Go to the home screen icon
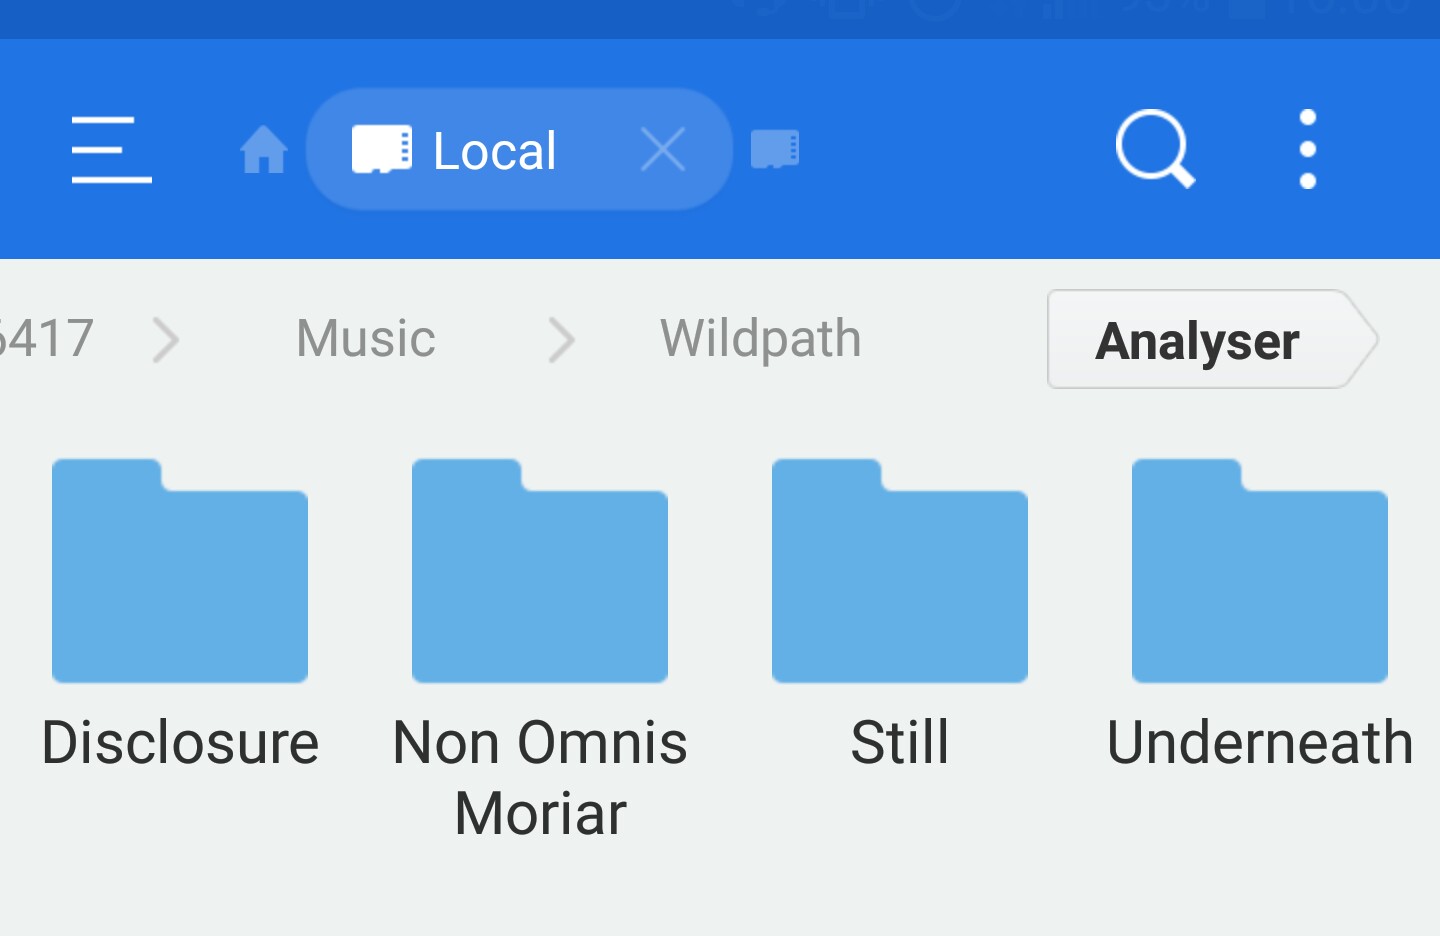The height and width of the screenshot is (936, 1440). (x=264, y=150)
